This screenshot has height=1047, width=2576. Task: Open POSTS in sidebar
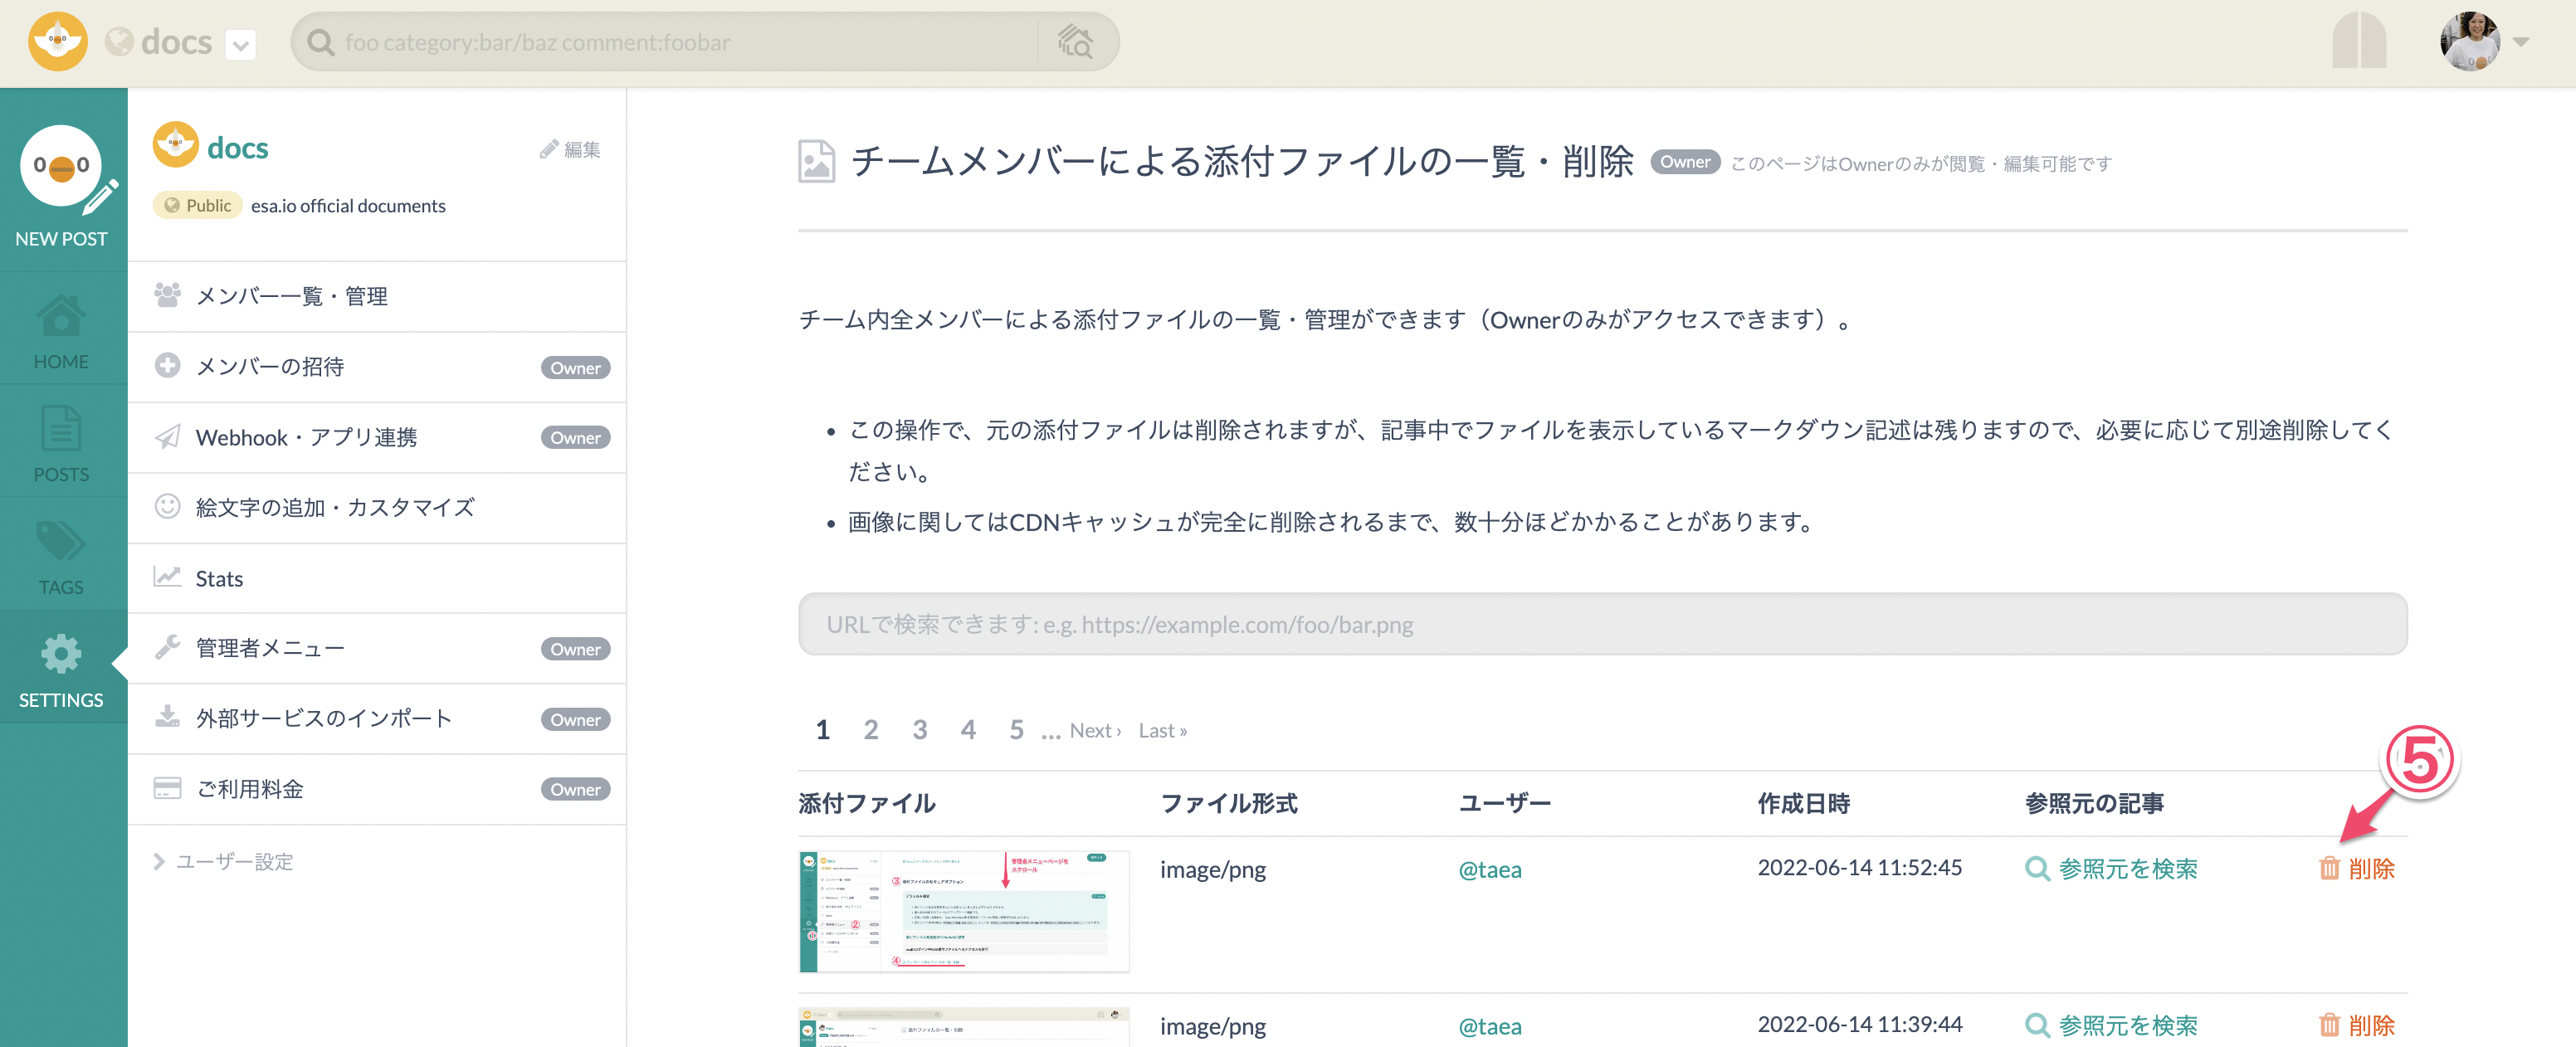[x=62, y=445]
